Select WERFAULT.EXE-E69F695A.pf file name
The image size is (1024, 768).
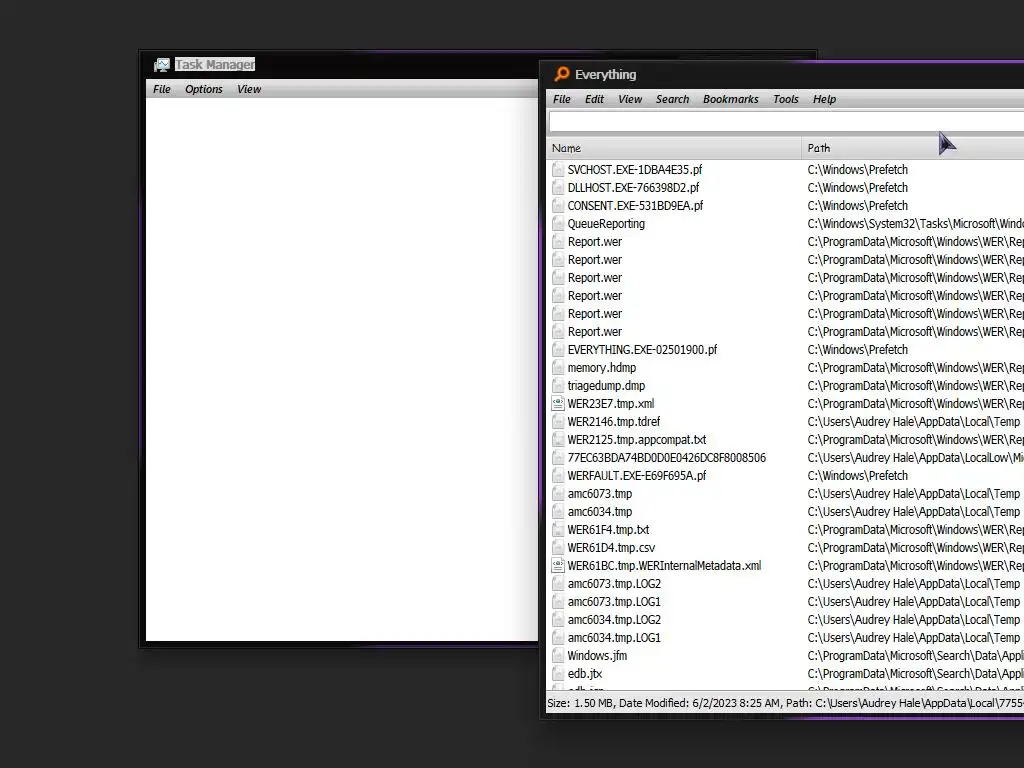pos(637,475)
